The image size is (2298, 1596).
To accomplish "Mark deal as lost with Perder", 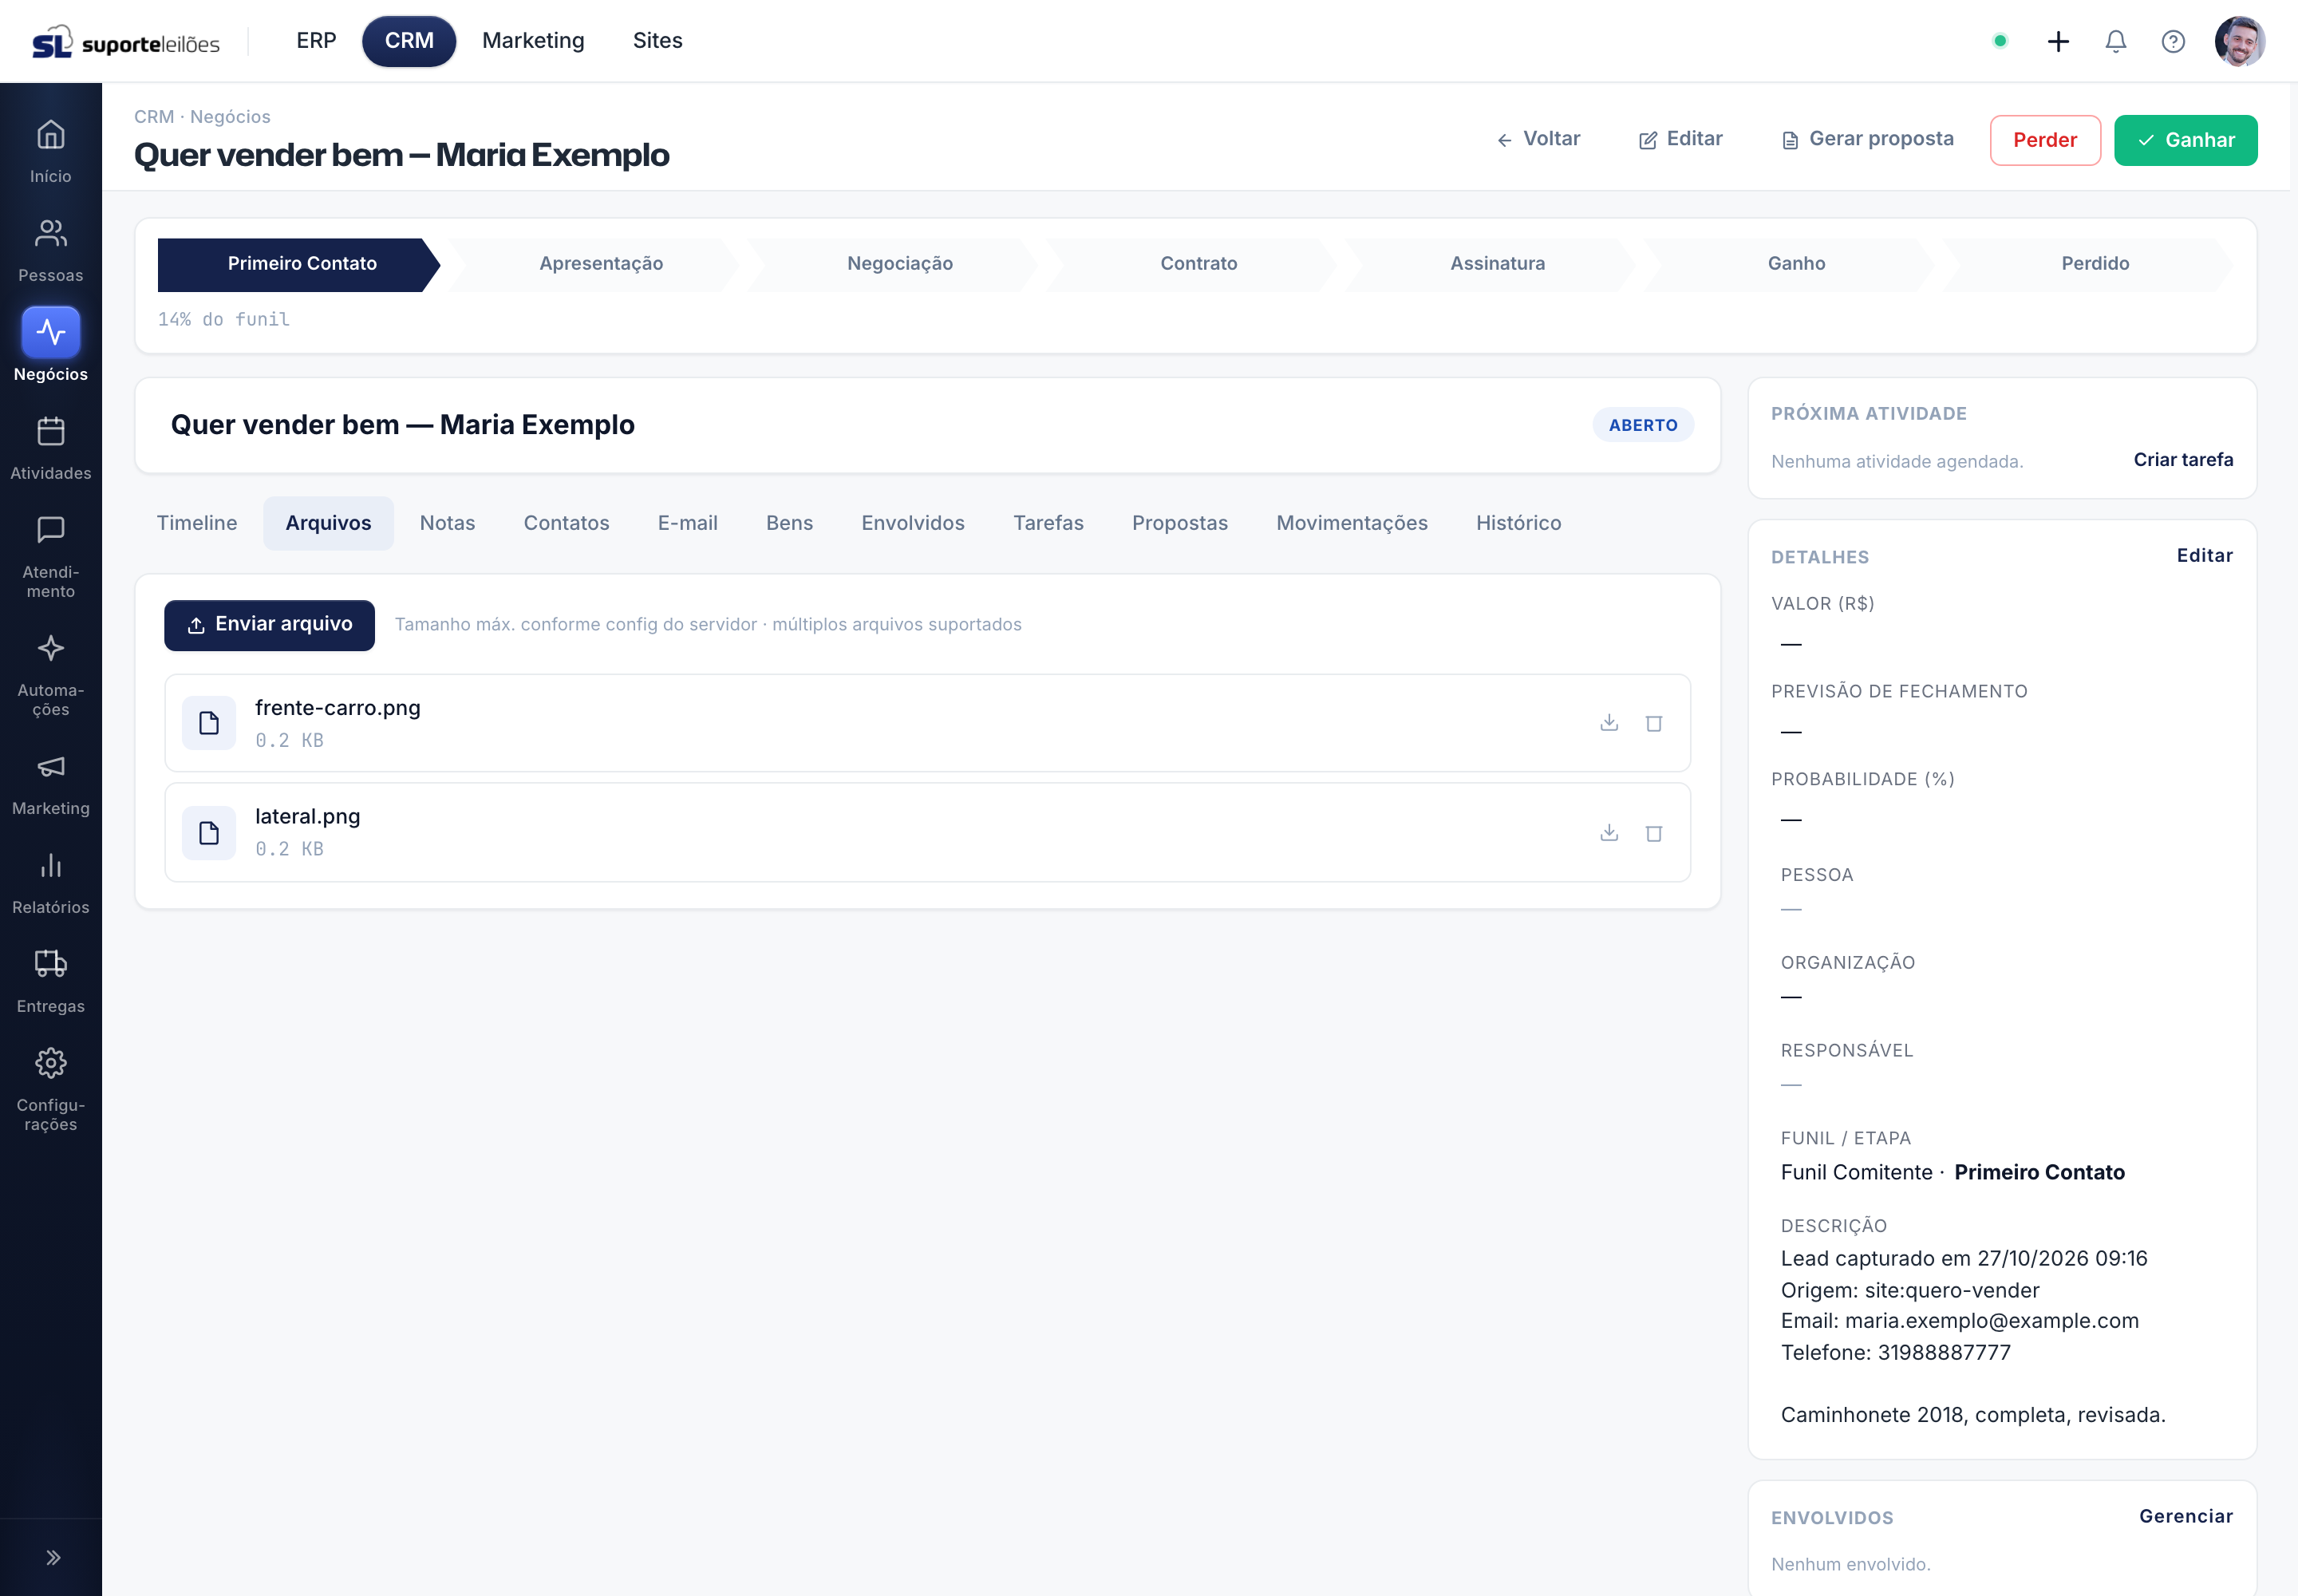I will (2044, 140).
